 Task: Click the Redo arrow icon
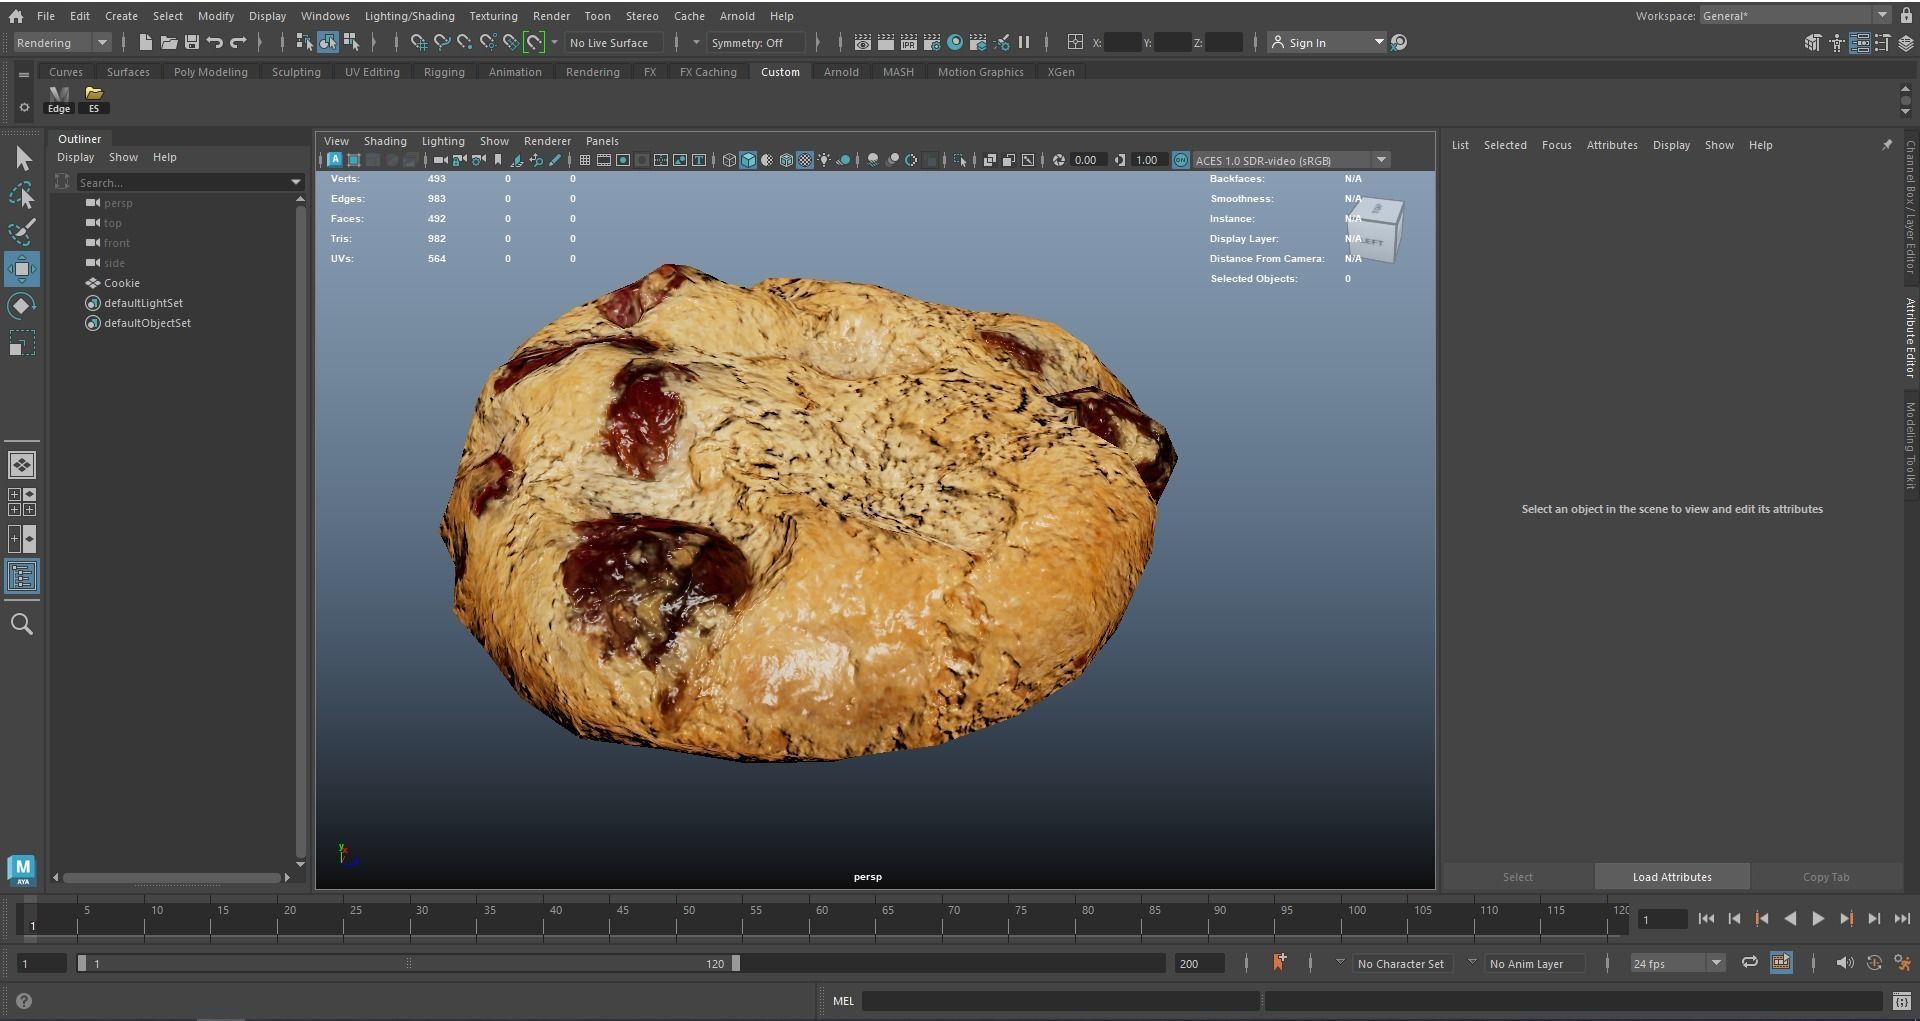238,42
